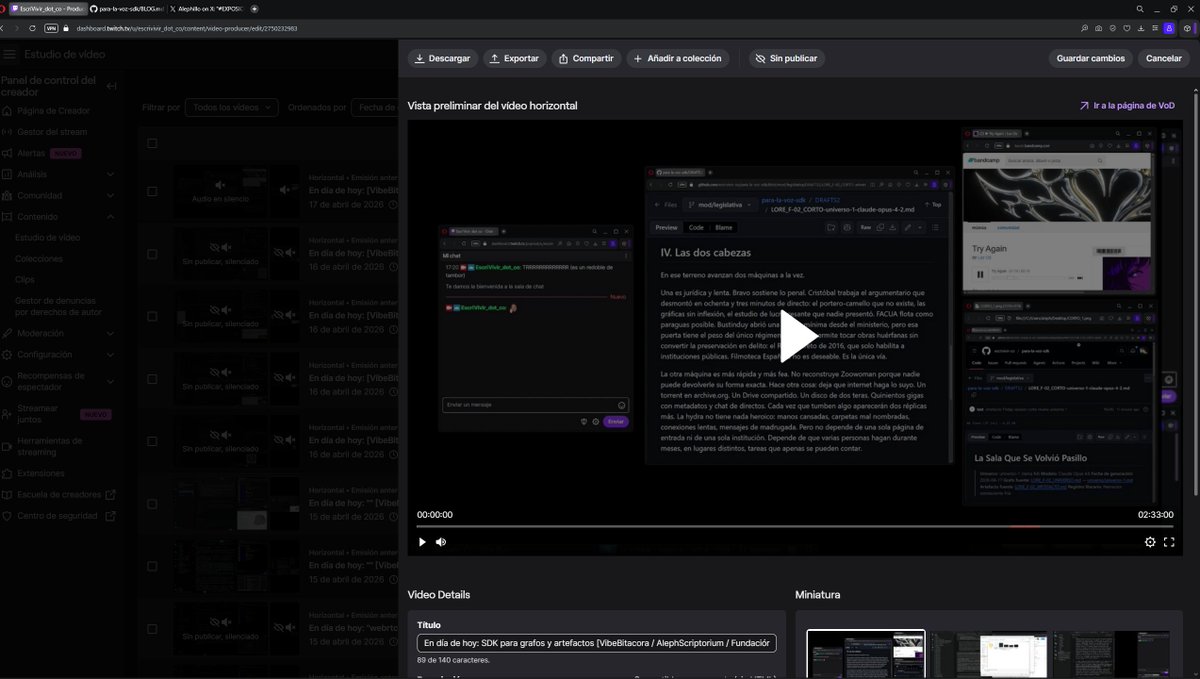Mute the video player volume icon

441,542
